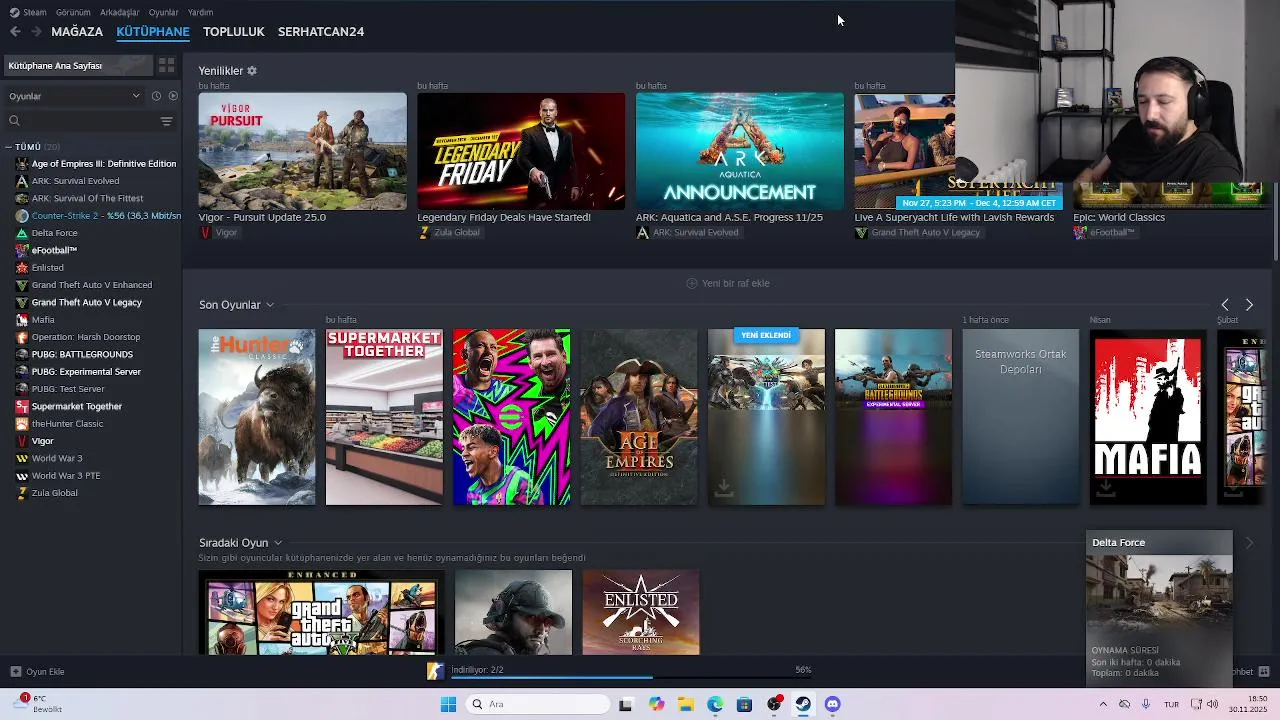Focus the library search field
1280x720 pixels.
[82, 121]
